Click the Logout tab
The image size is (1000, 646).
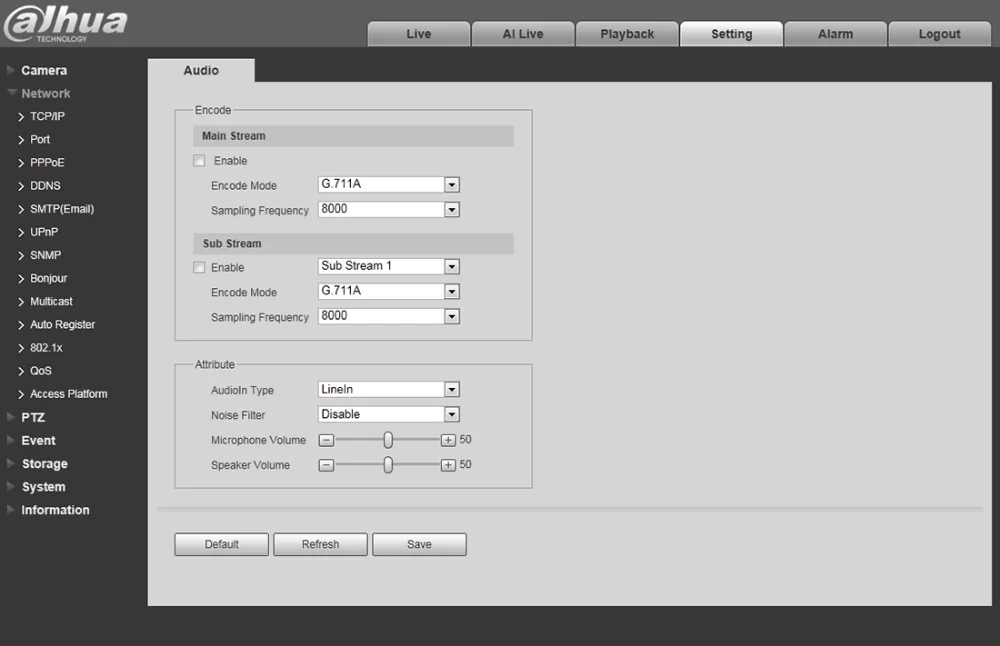coord(939,34)
